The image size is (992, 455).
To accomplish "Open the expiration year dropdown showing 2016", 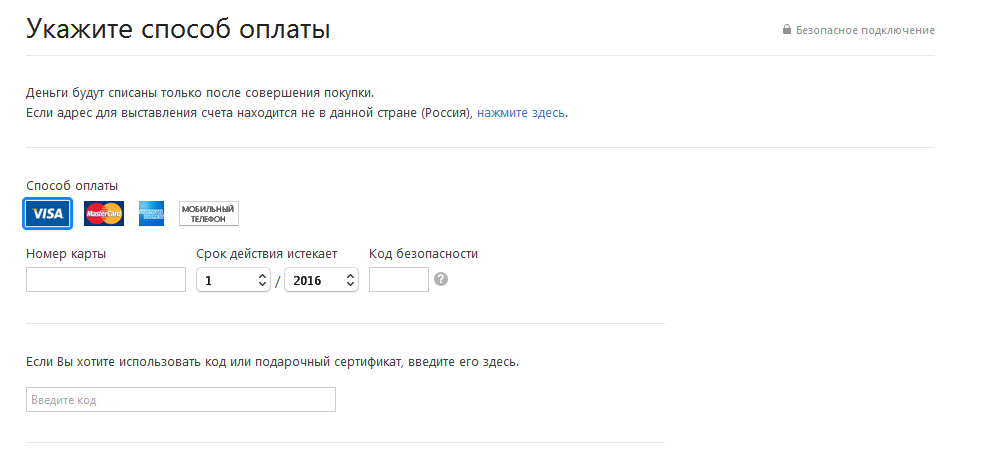I will pos(321,280).
